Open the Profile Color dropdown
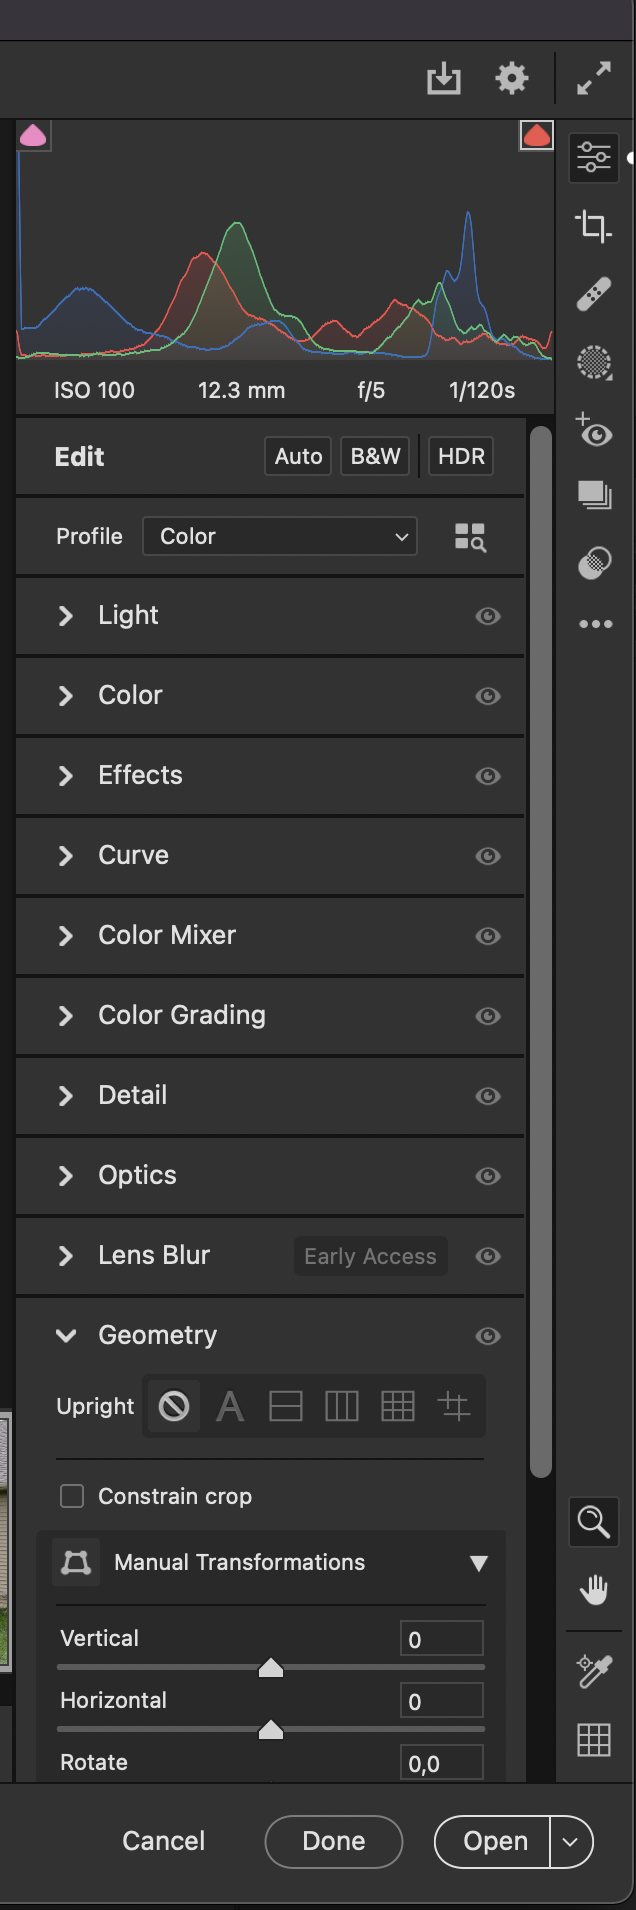 (x=280, y=537)
